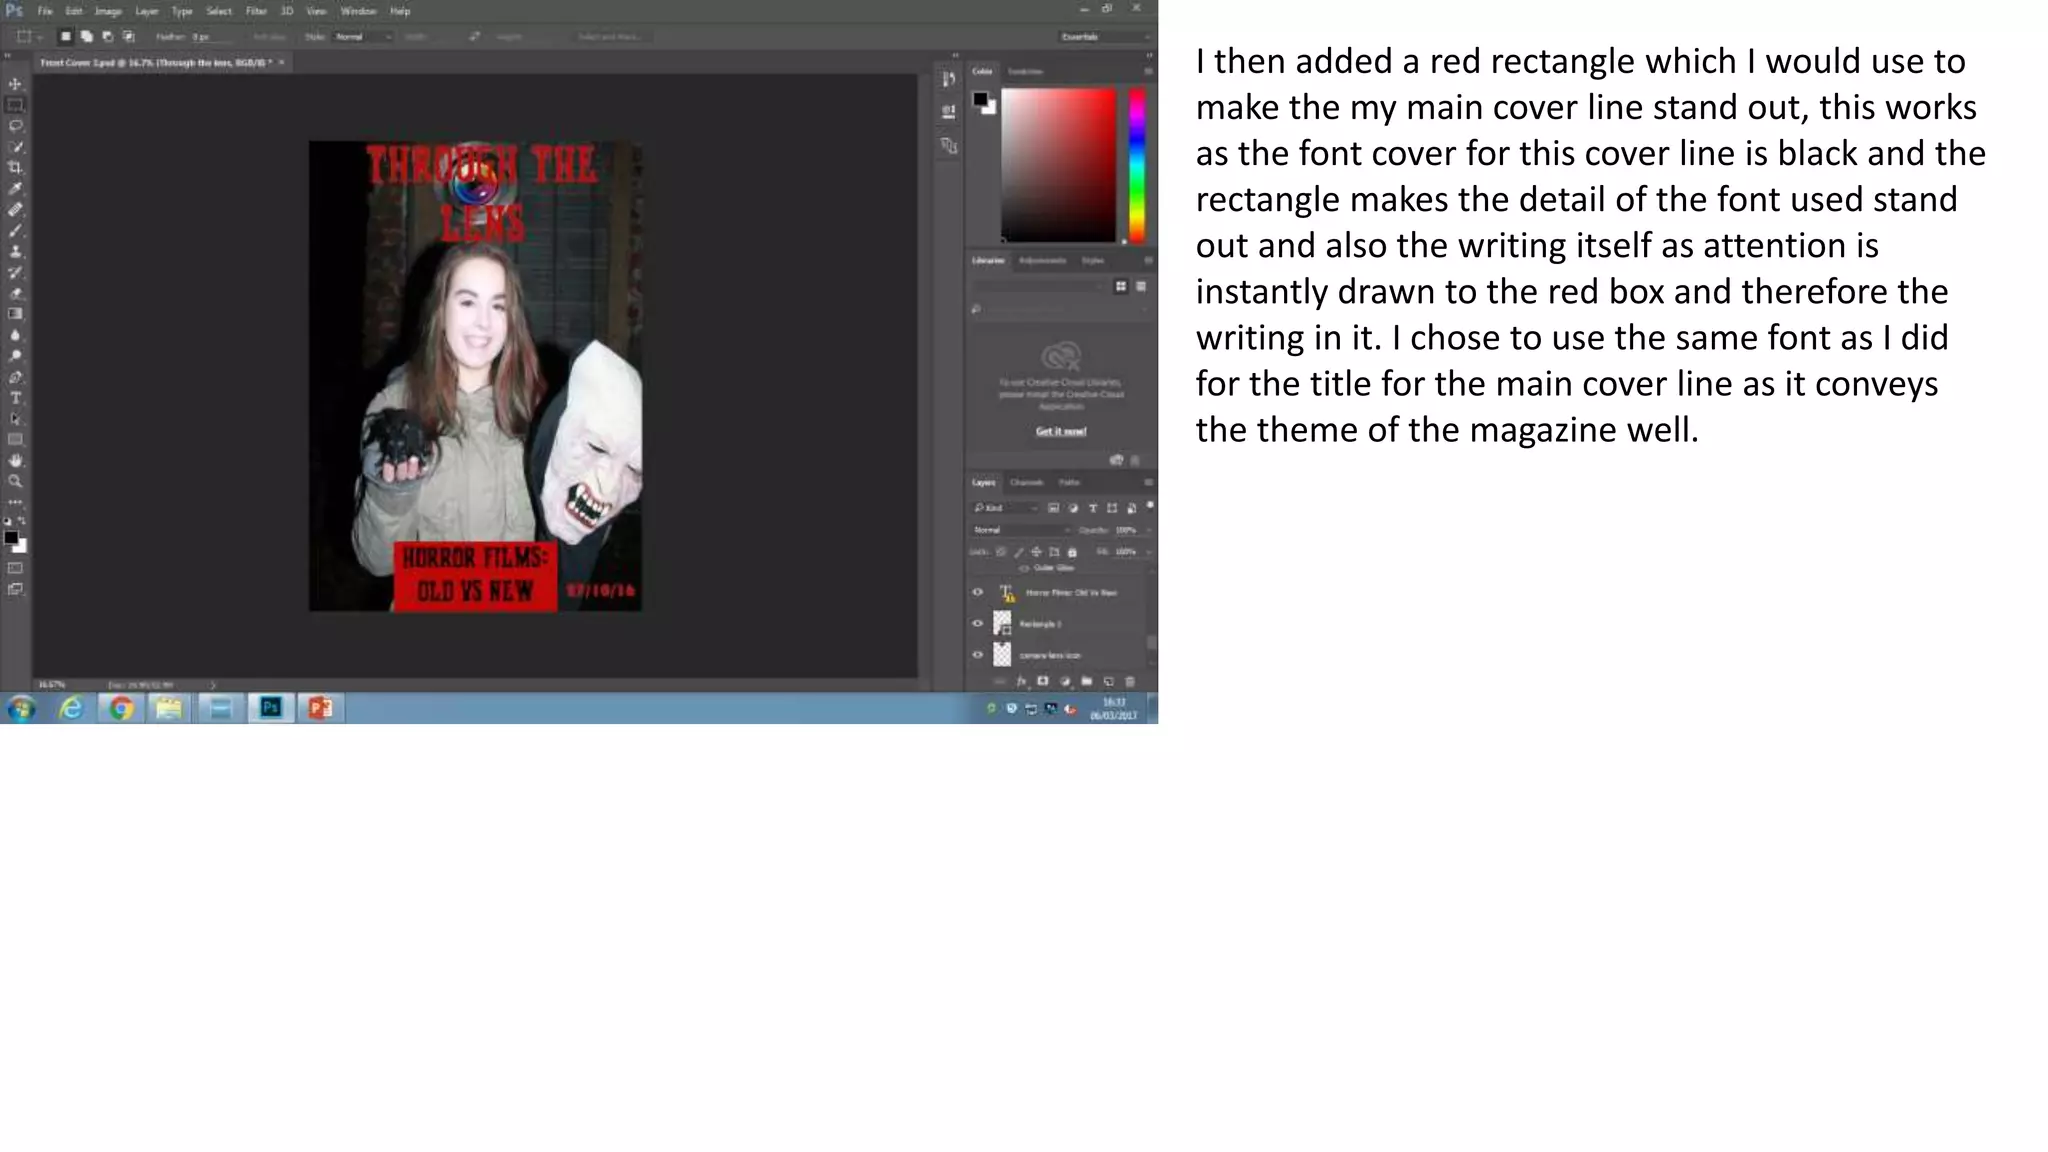
Task: Open Google Chrome from the taskbar
Action: 121,708
